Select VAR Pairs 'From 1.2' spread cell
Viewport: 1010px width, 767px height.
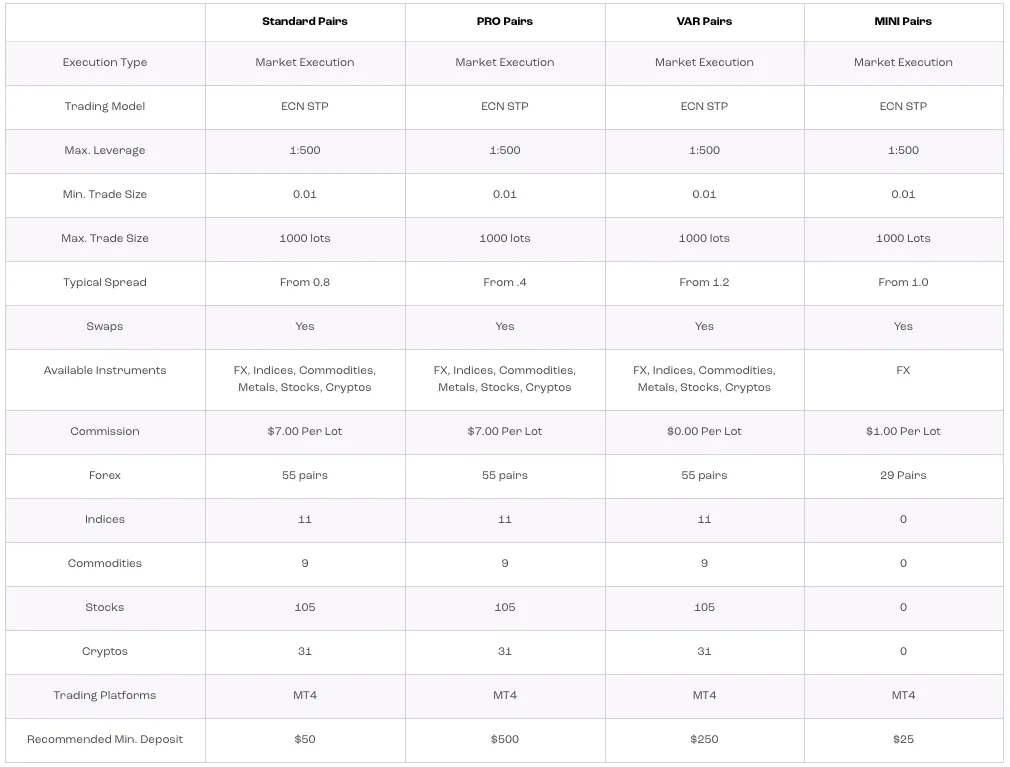click(x=704, y=282)
